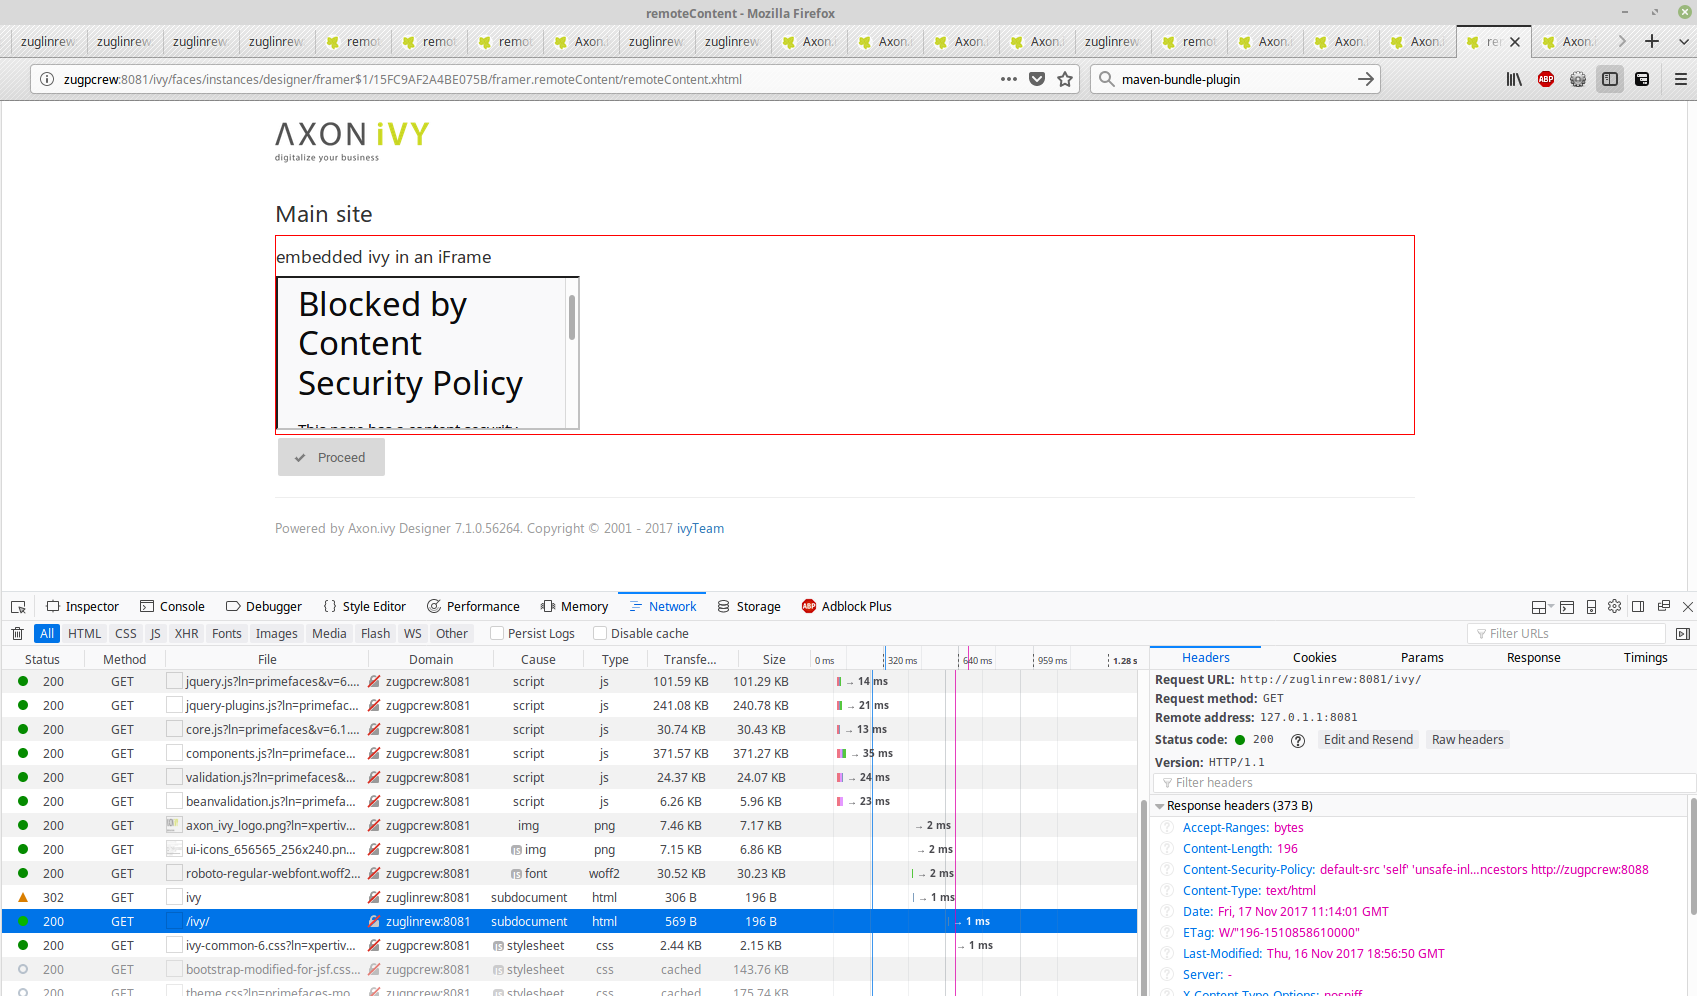The image size is (1697, 996).
Task: Toggle network details pane icon
Action: tap(1683, 634)
